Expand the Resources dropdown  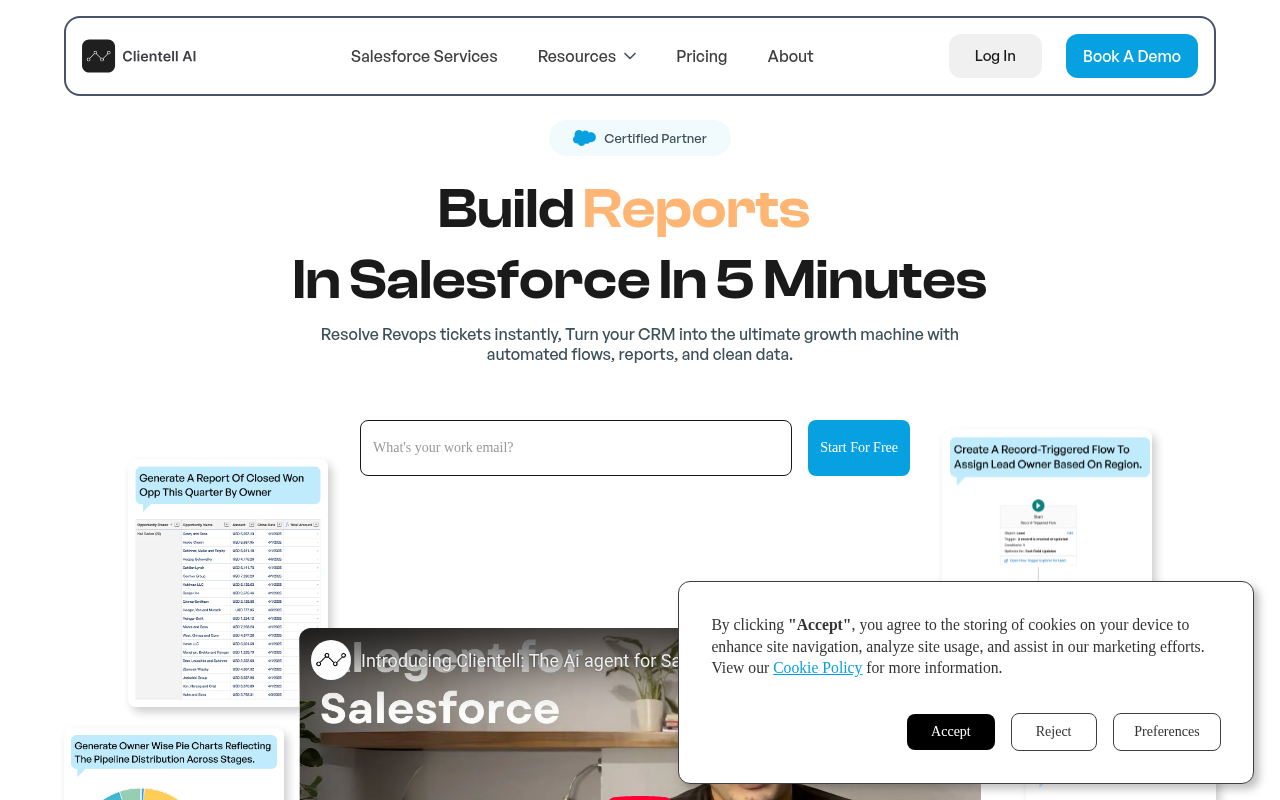pyautogui.click(x=587, y=56)
